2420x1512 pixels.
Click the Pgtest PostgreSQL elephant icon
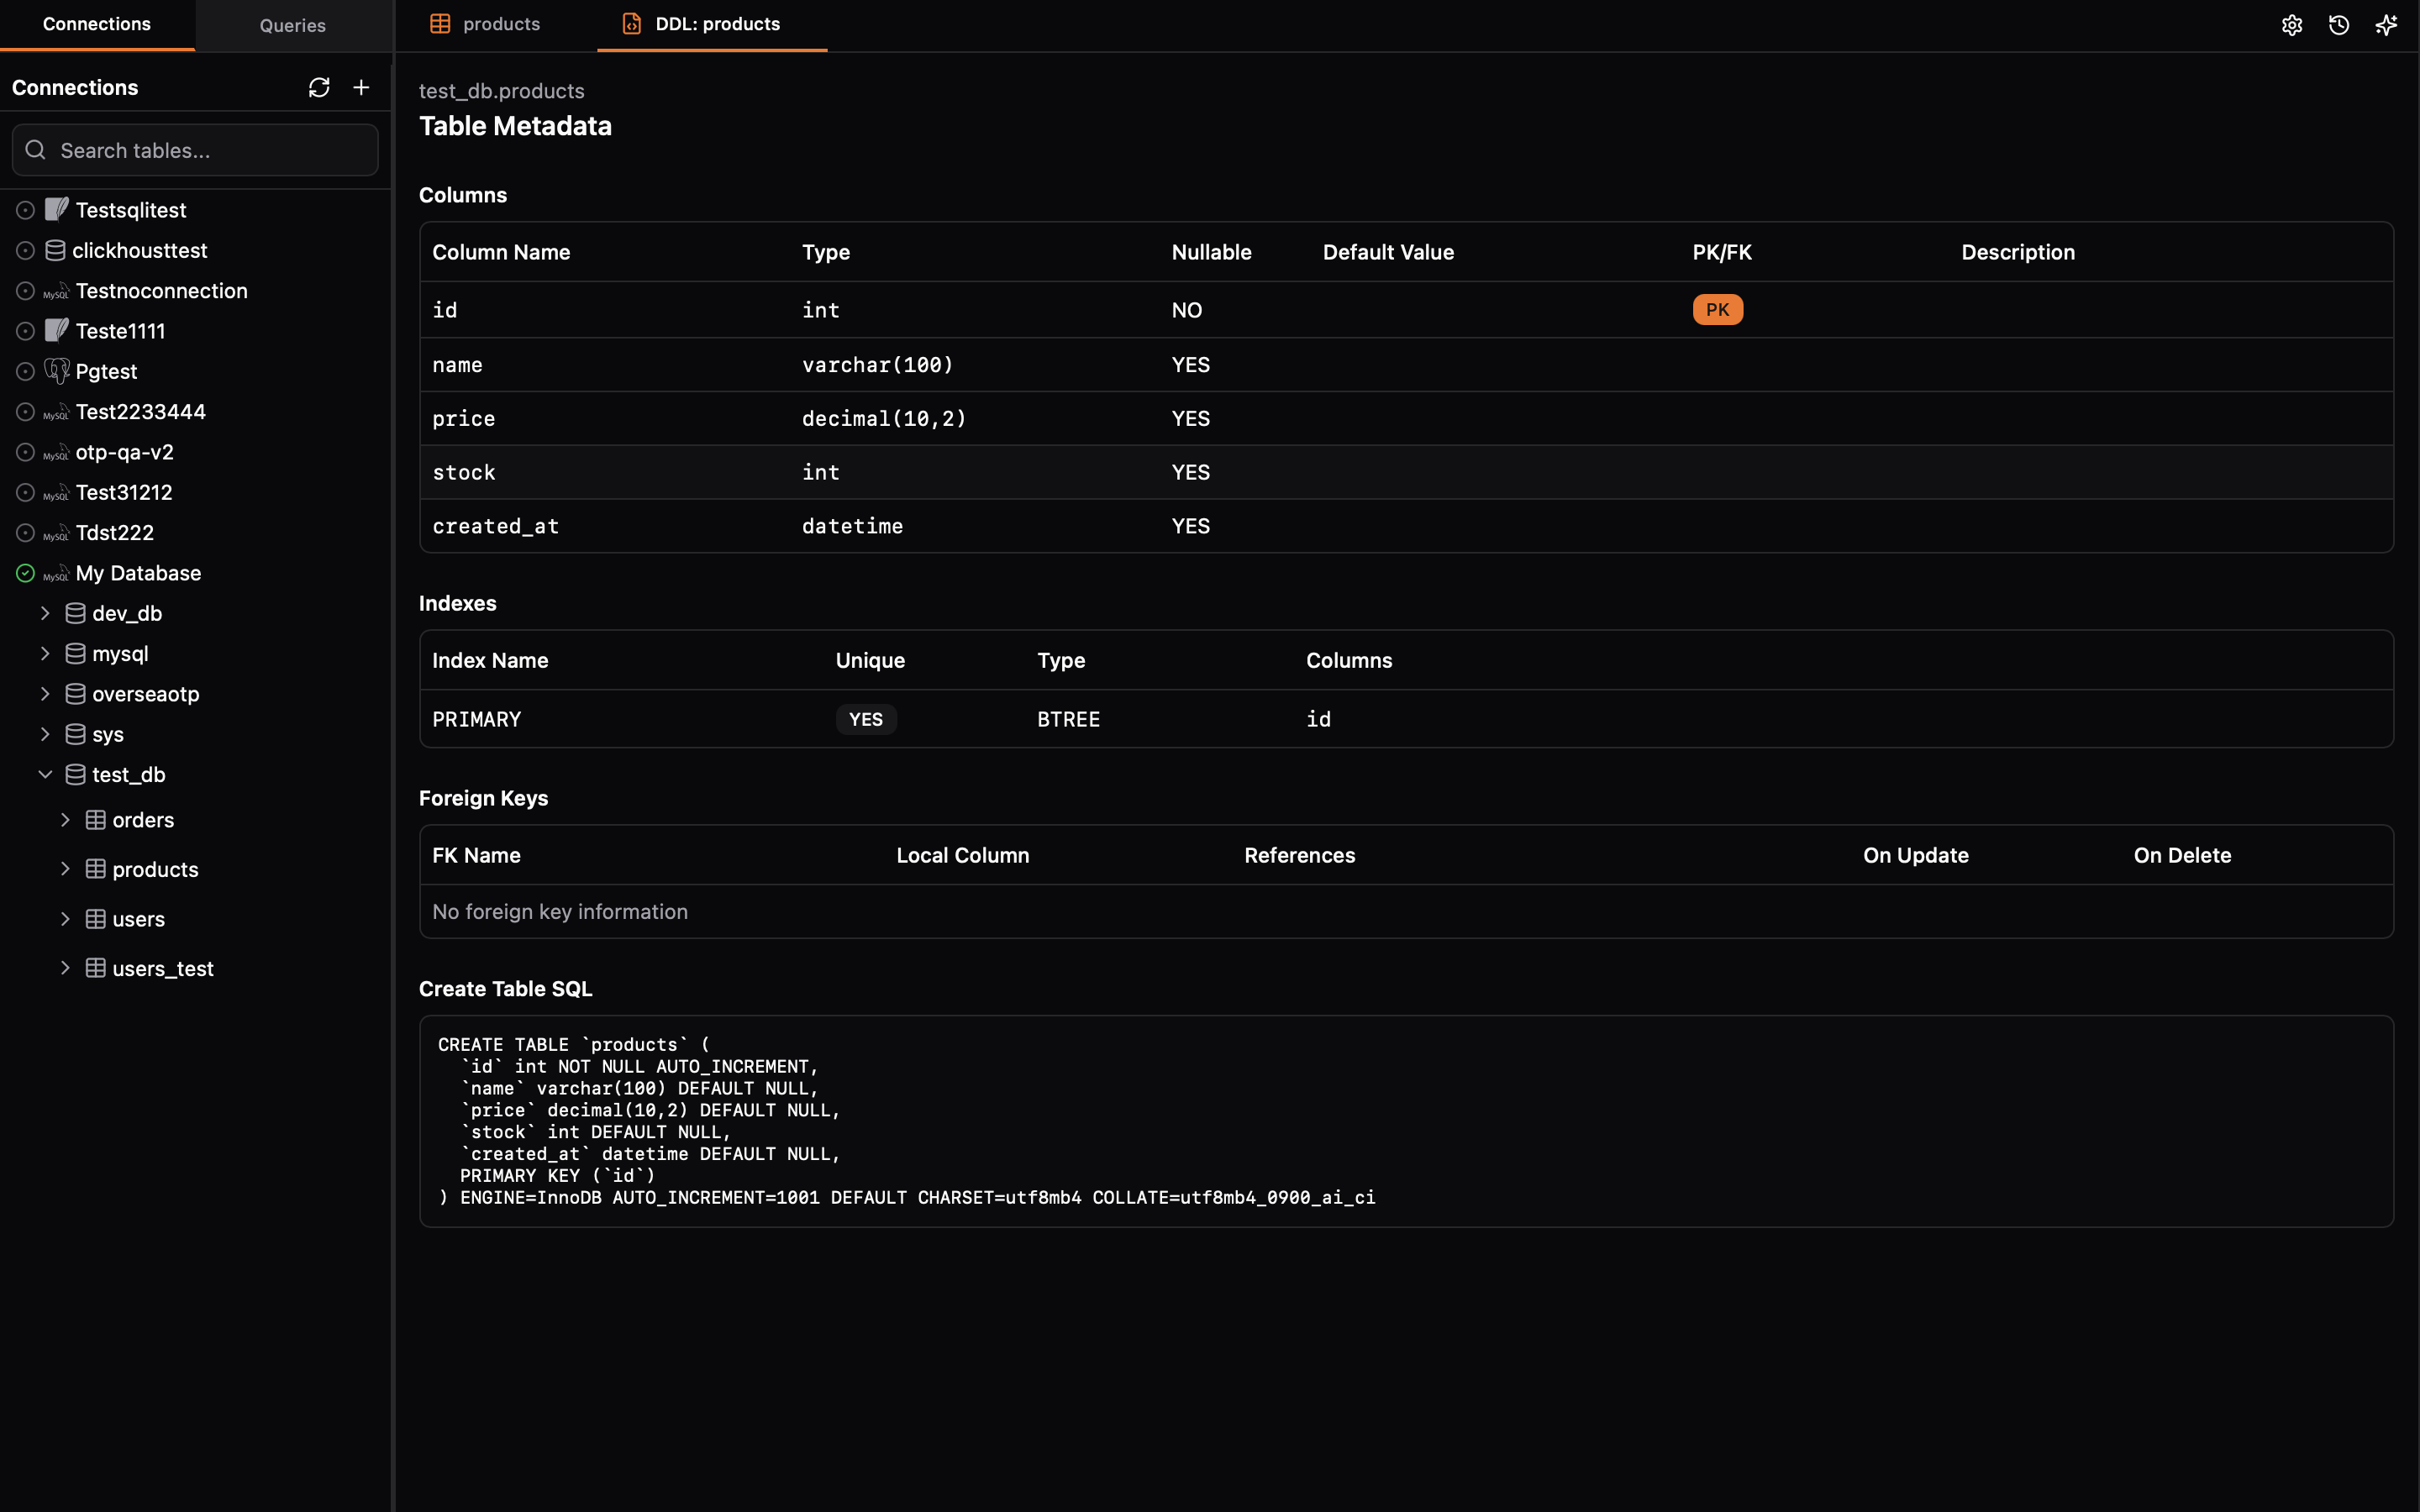pos(57,371)
